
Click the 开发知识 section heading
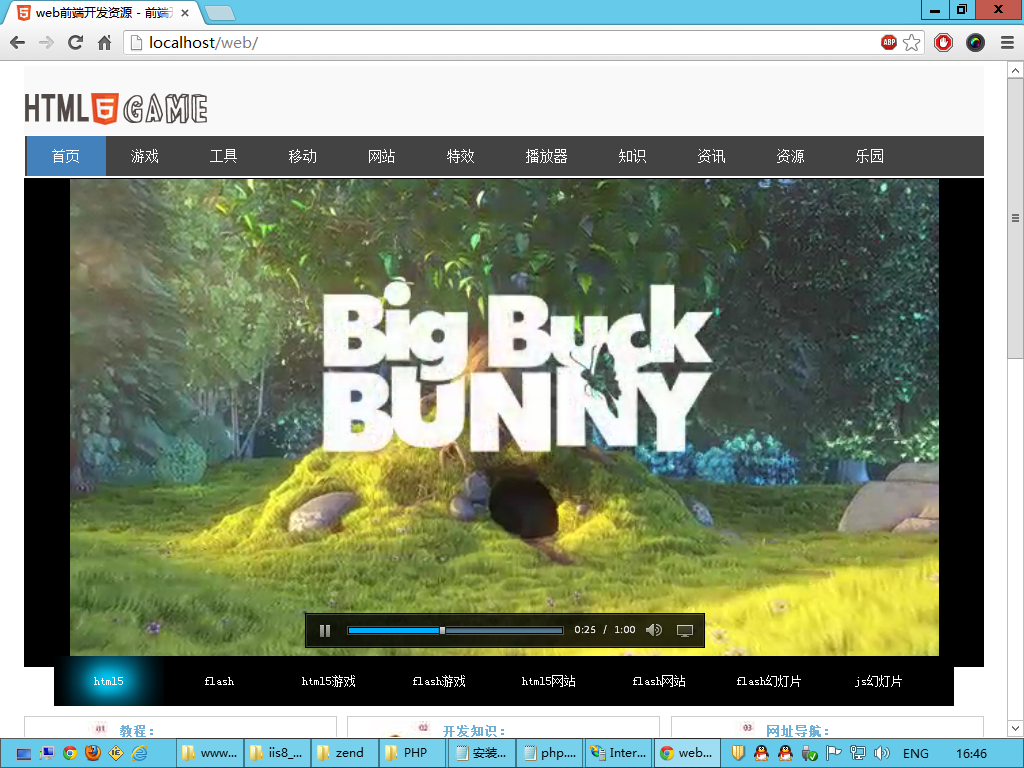coord(474,731)
